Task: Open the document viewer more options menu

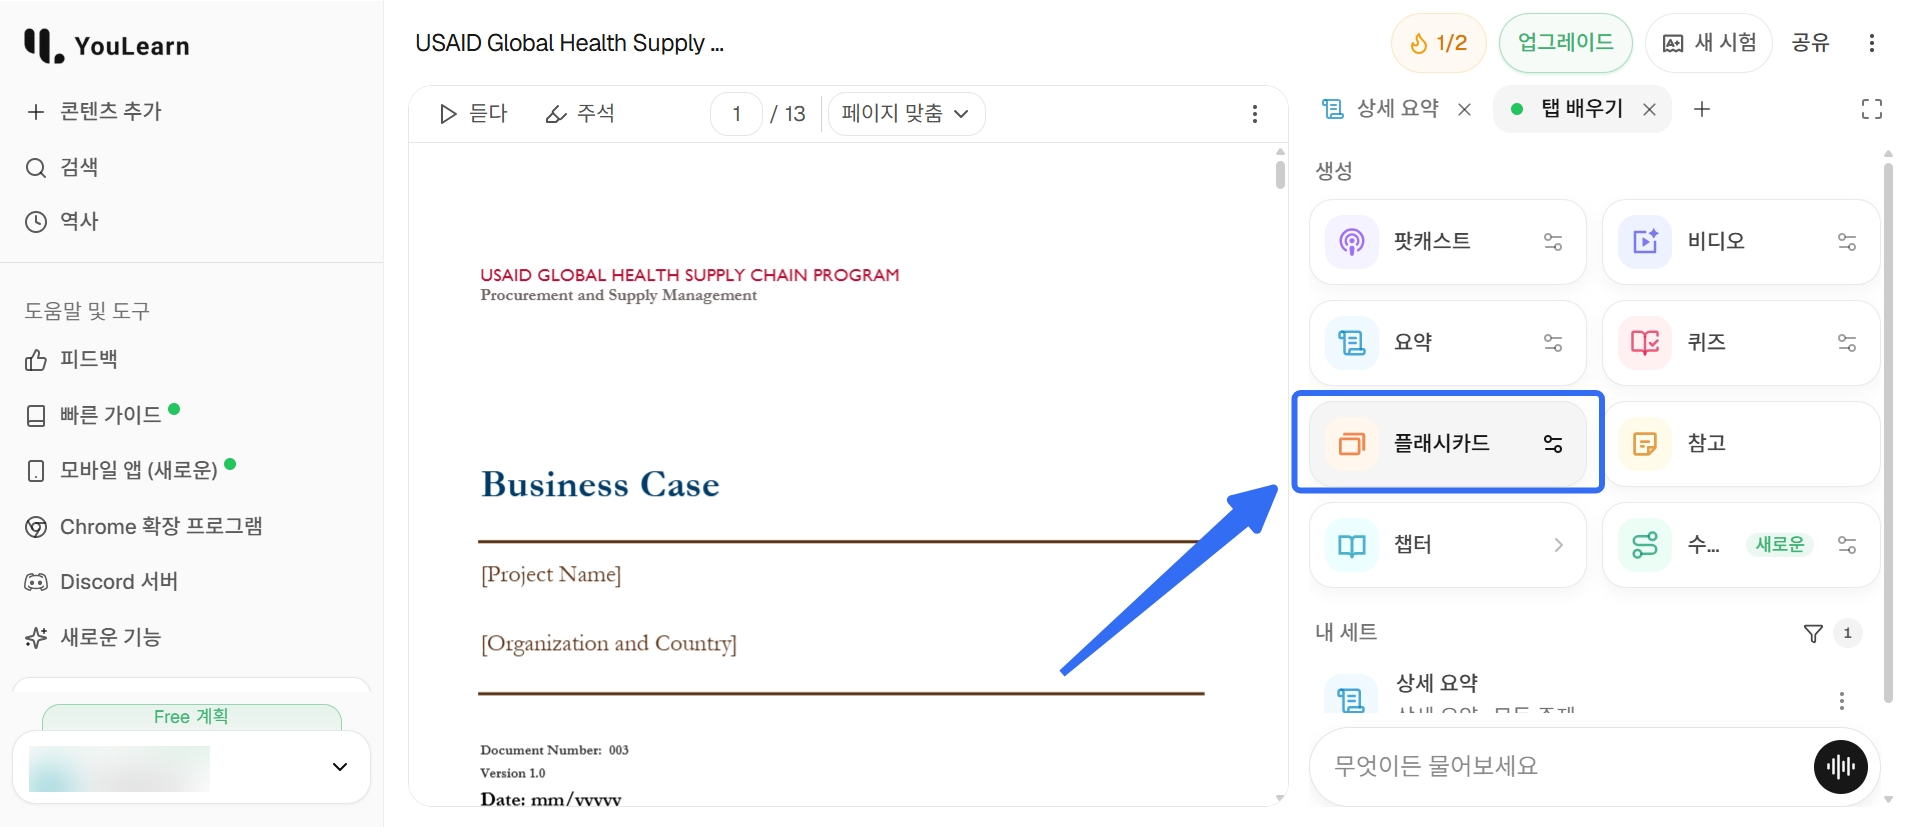Action: tap(1255, 114)
